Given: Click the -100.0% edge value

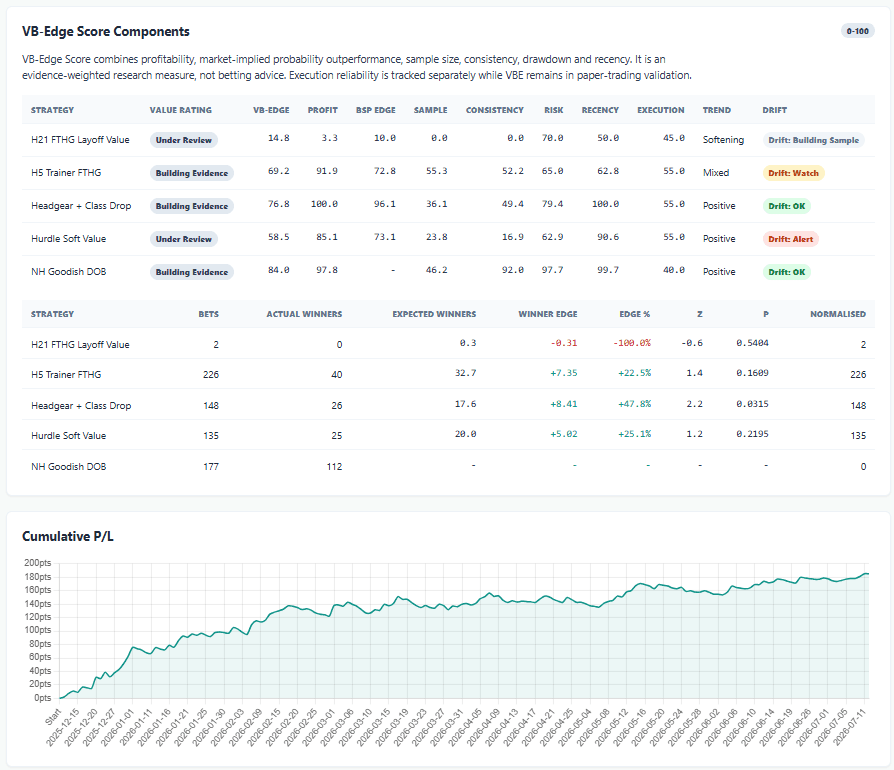Looking at the screenshot, I should (632, 343).
